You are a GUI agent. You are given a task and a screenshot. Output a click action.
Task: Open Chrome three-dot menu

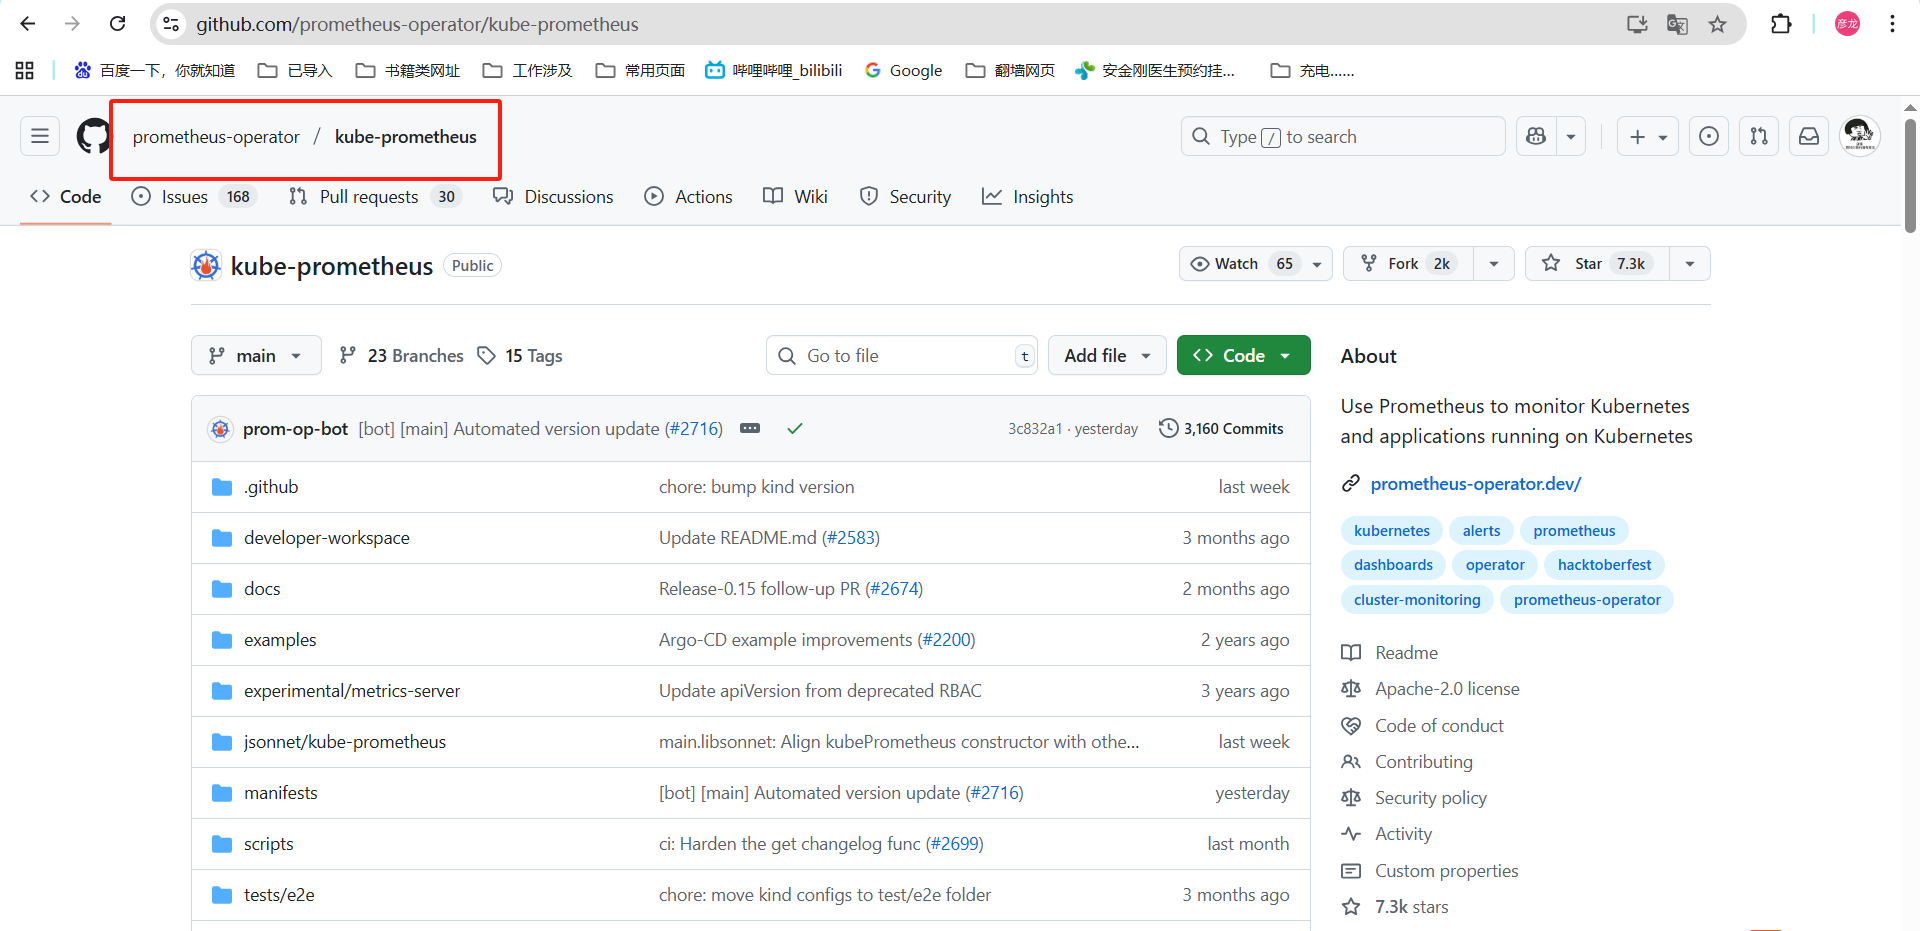click(x=1892, y=24)
